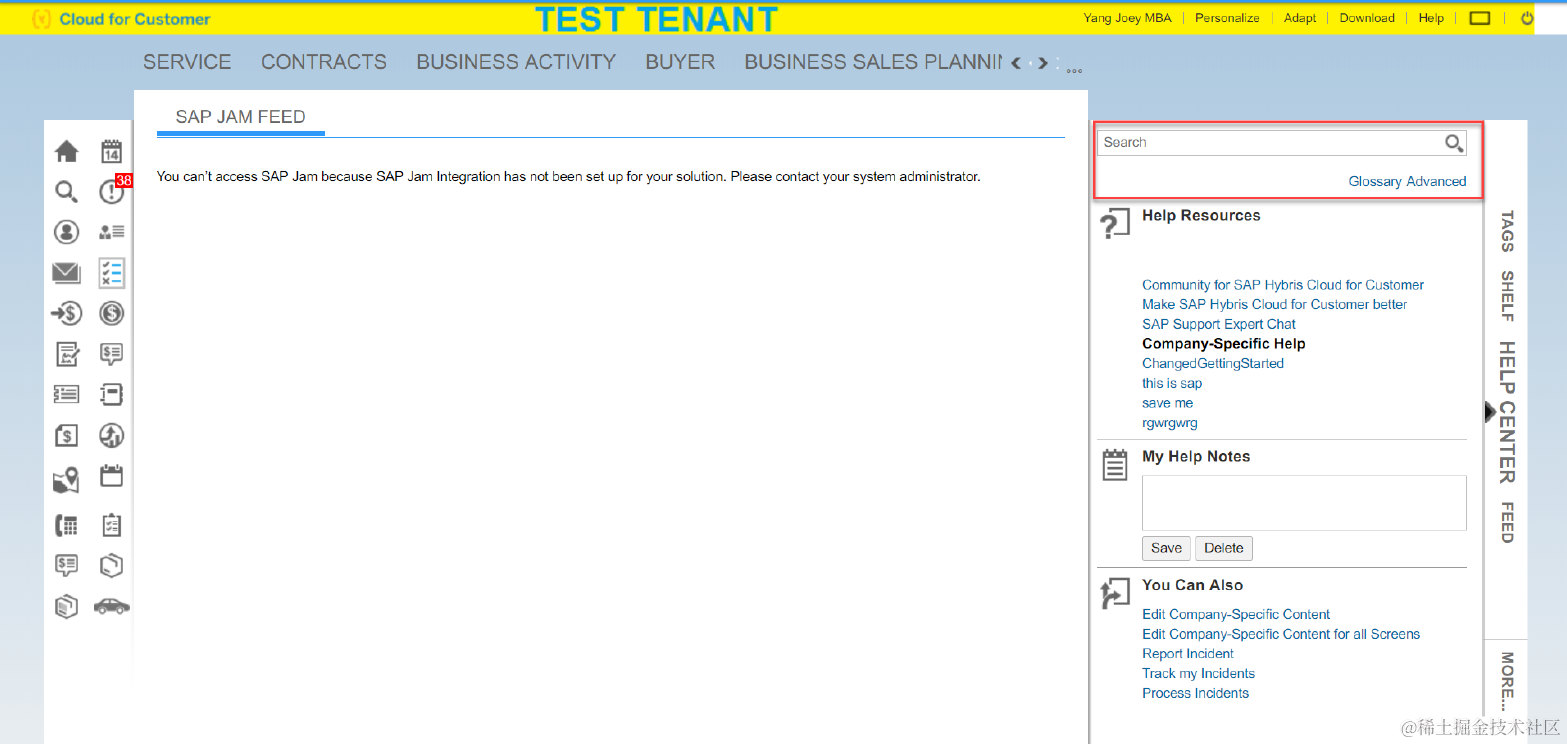Open the 'this is sap' link

[x=1172, y=383]
